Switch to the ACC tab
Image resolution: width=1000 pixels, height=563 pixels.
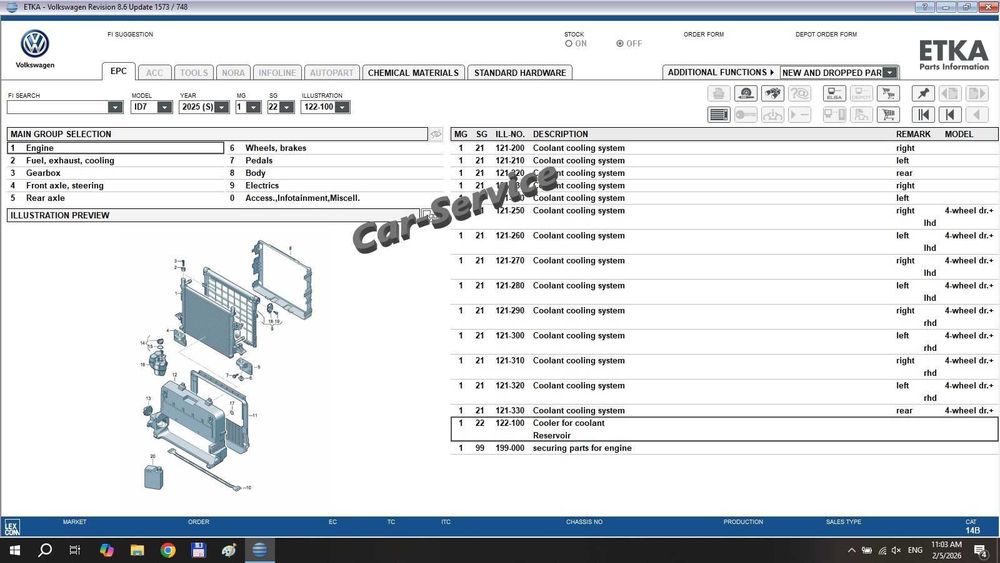point(154,73)
